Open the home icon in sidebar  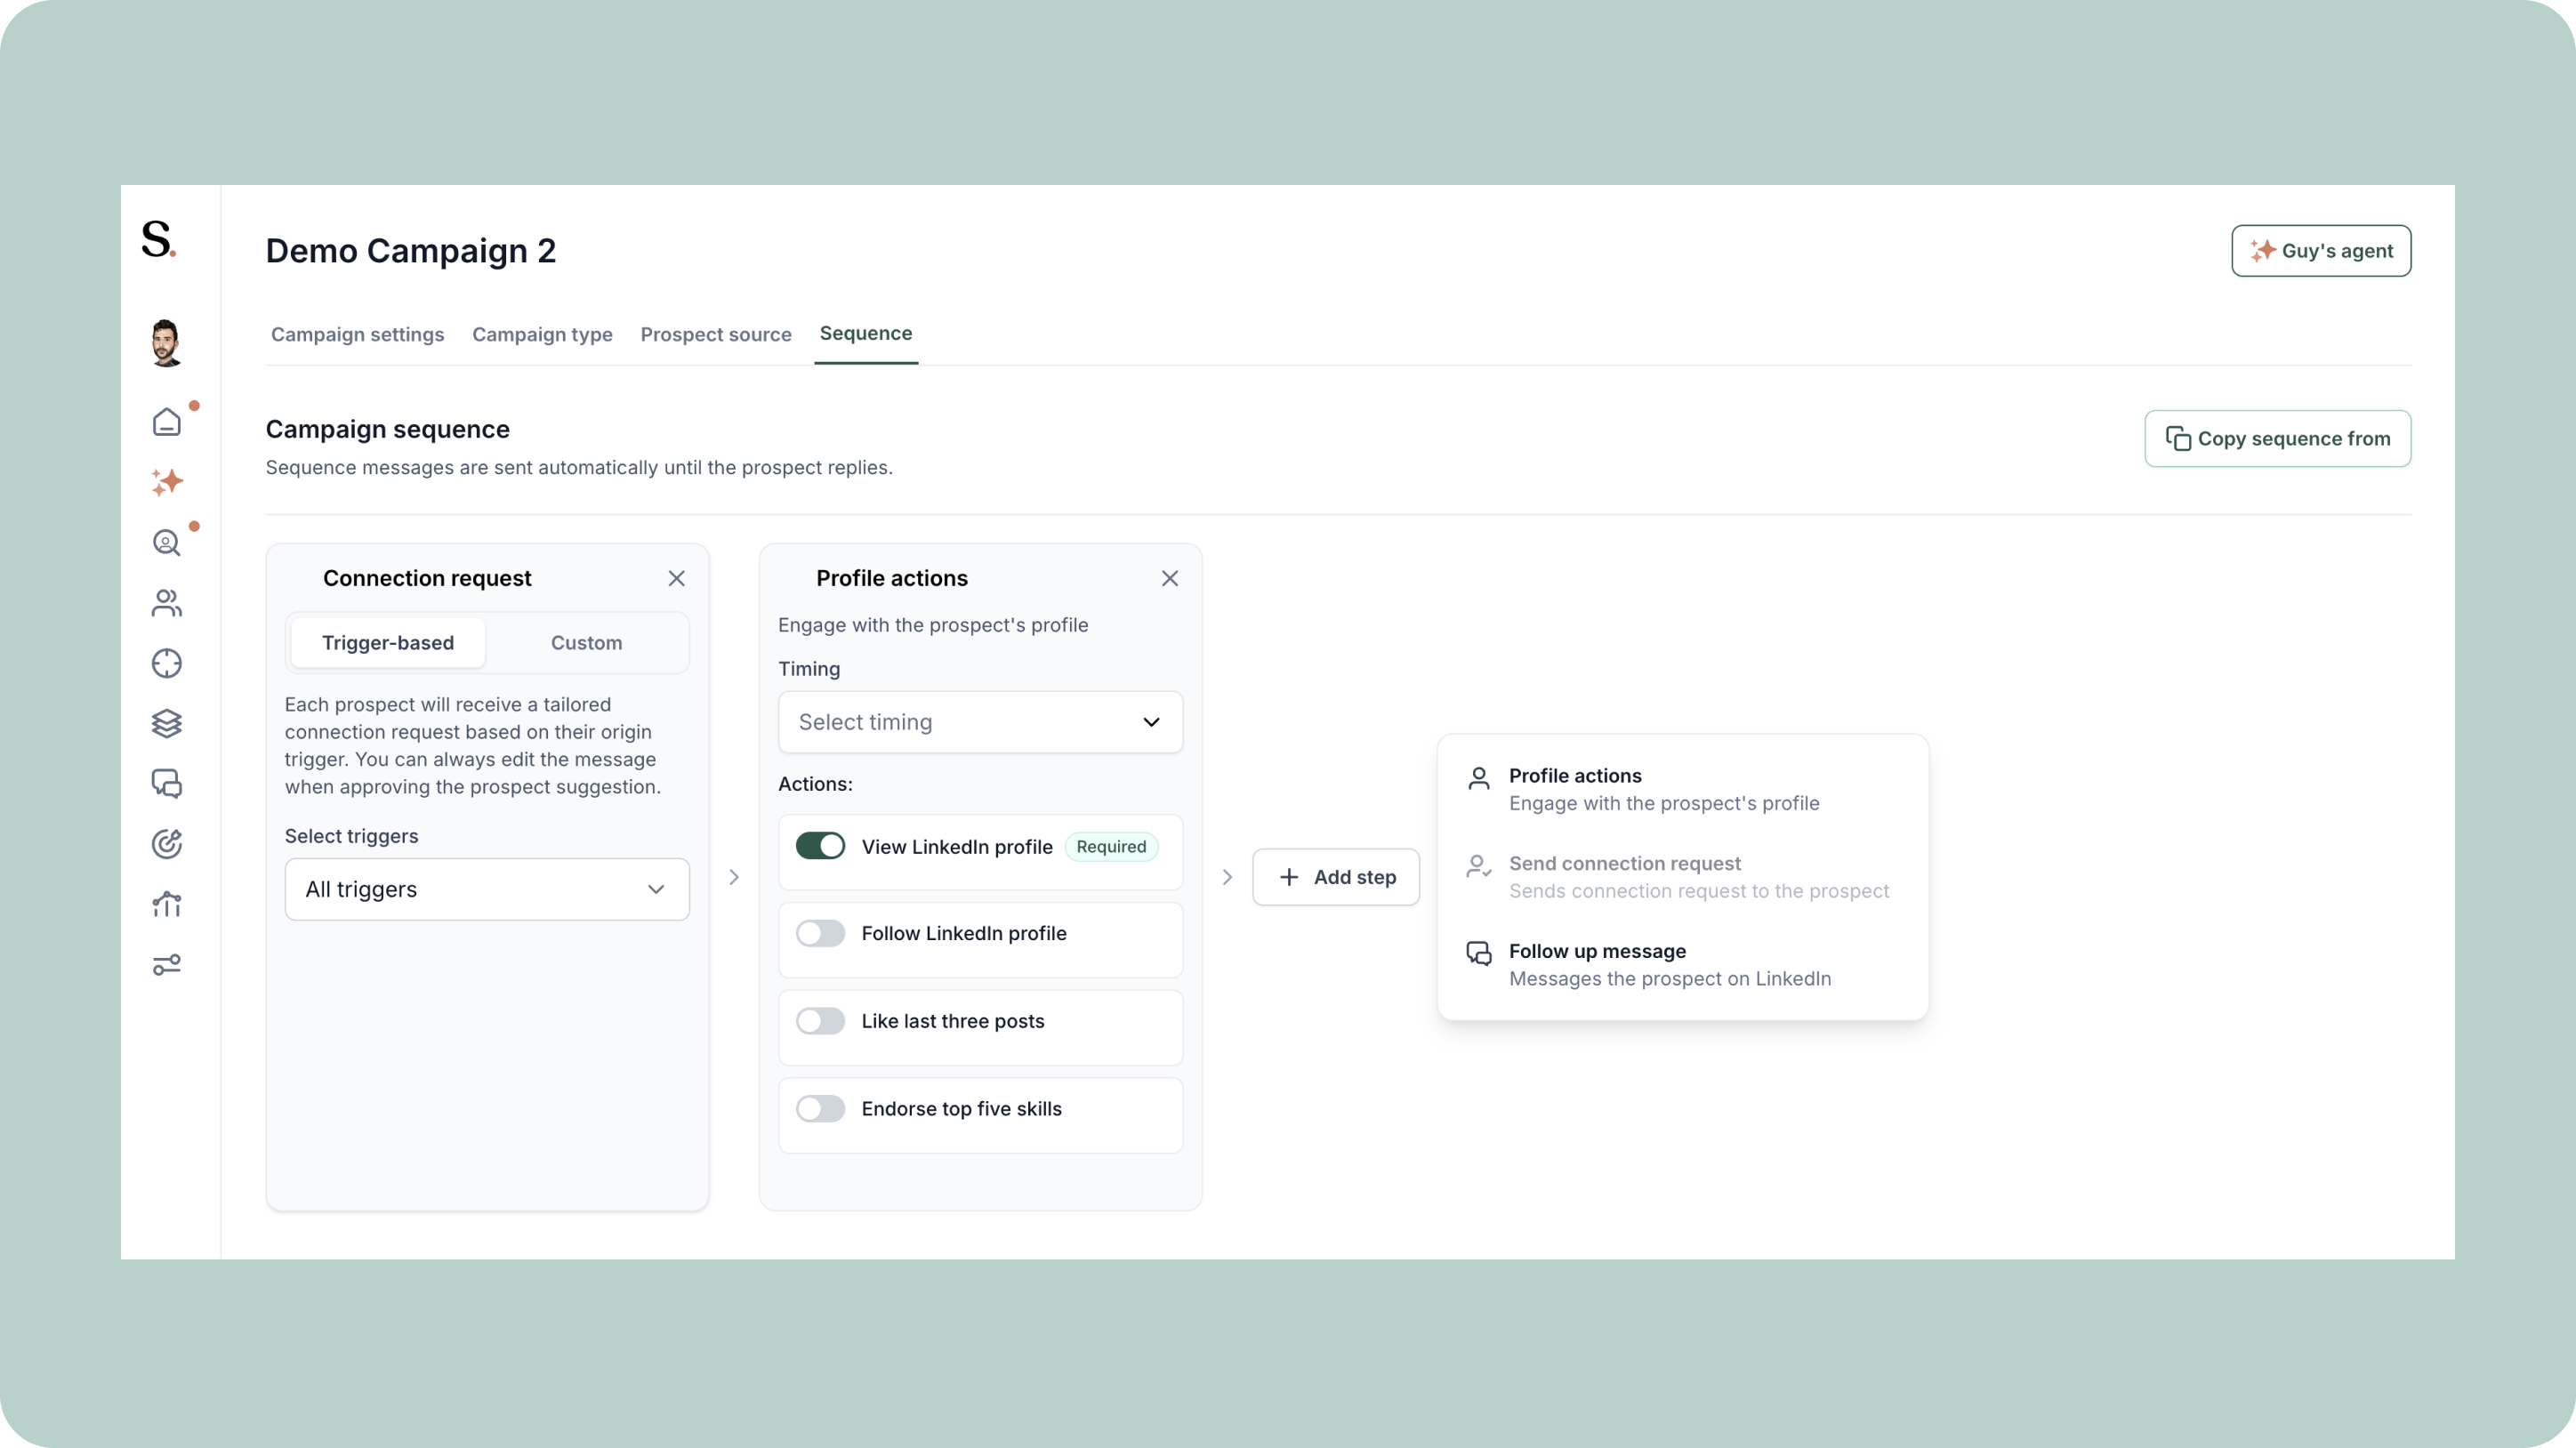point(167,422)
